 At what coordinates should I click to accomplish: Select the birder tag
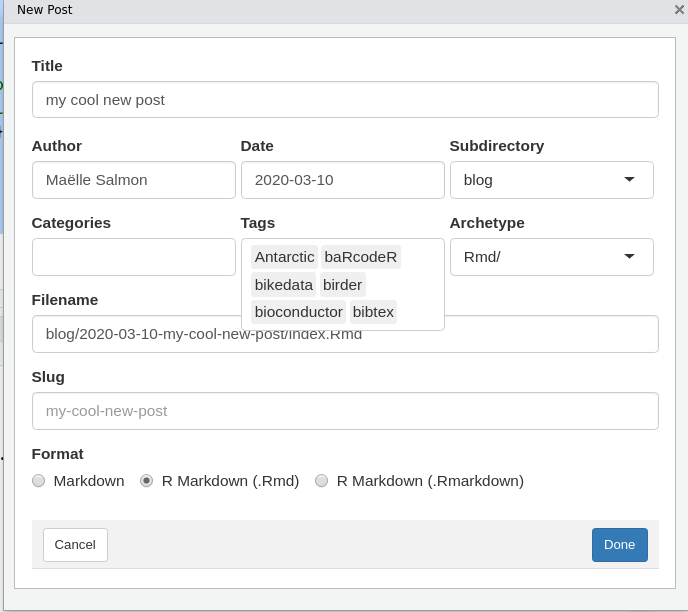coord(342,285)
